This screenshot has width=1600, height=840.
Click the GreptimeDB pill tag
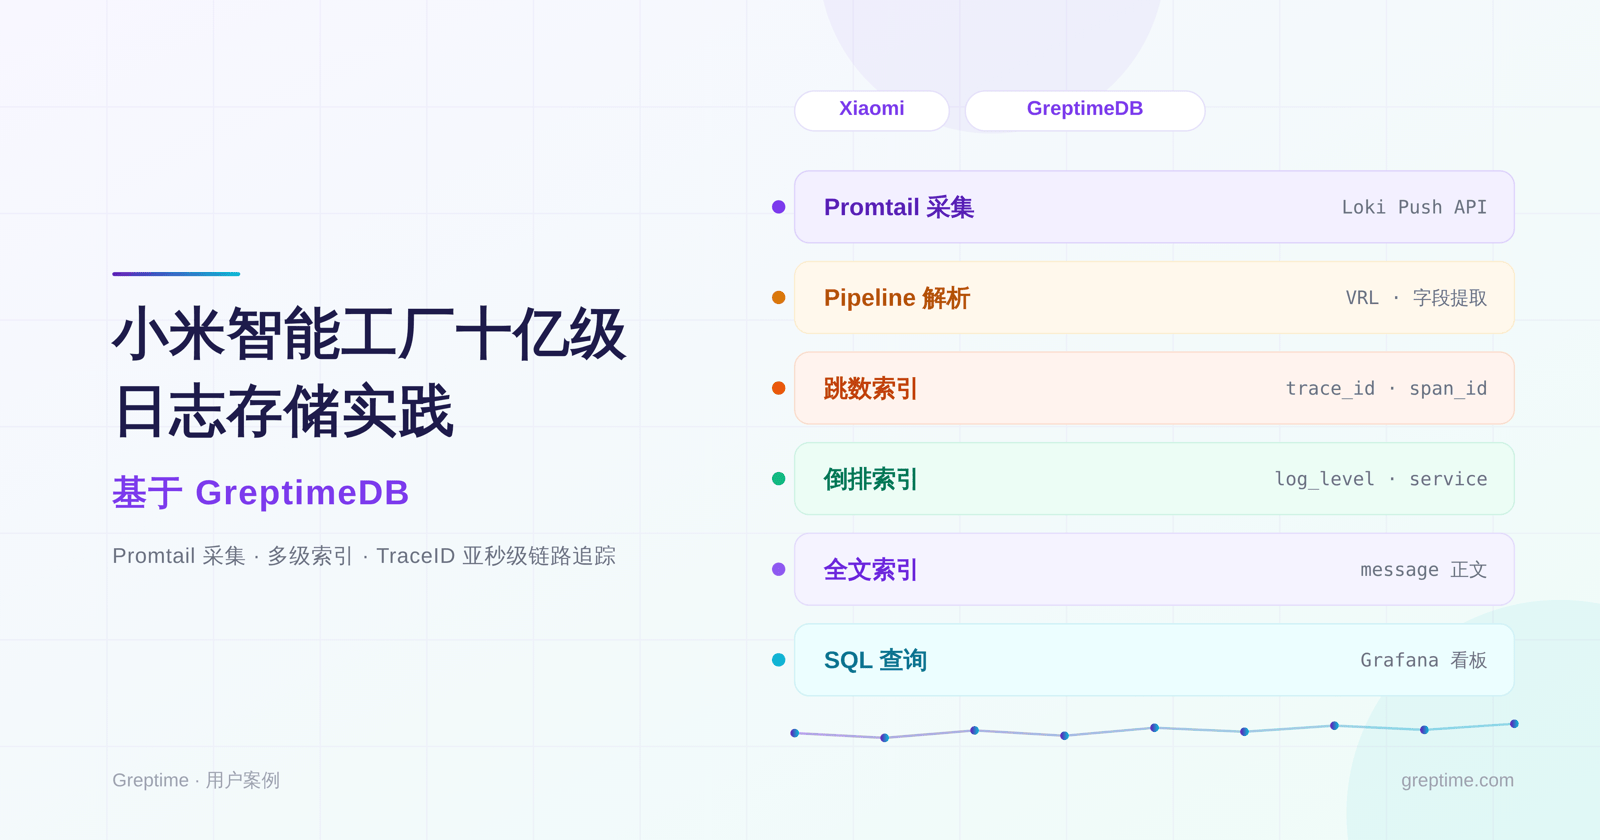click(1085, 110)
